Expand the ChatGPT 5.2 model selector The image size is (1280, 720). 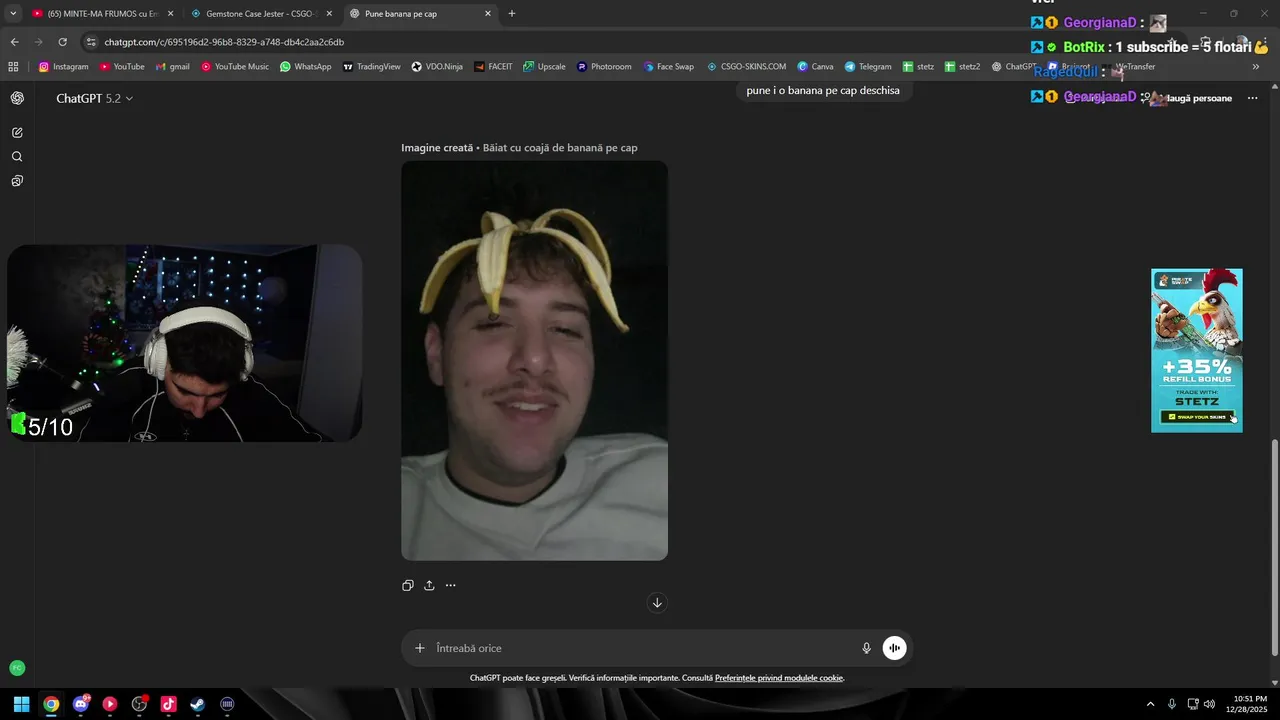pyautogui.click(x=95, y=98)
